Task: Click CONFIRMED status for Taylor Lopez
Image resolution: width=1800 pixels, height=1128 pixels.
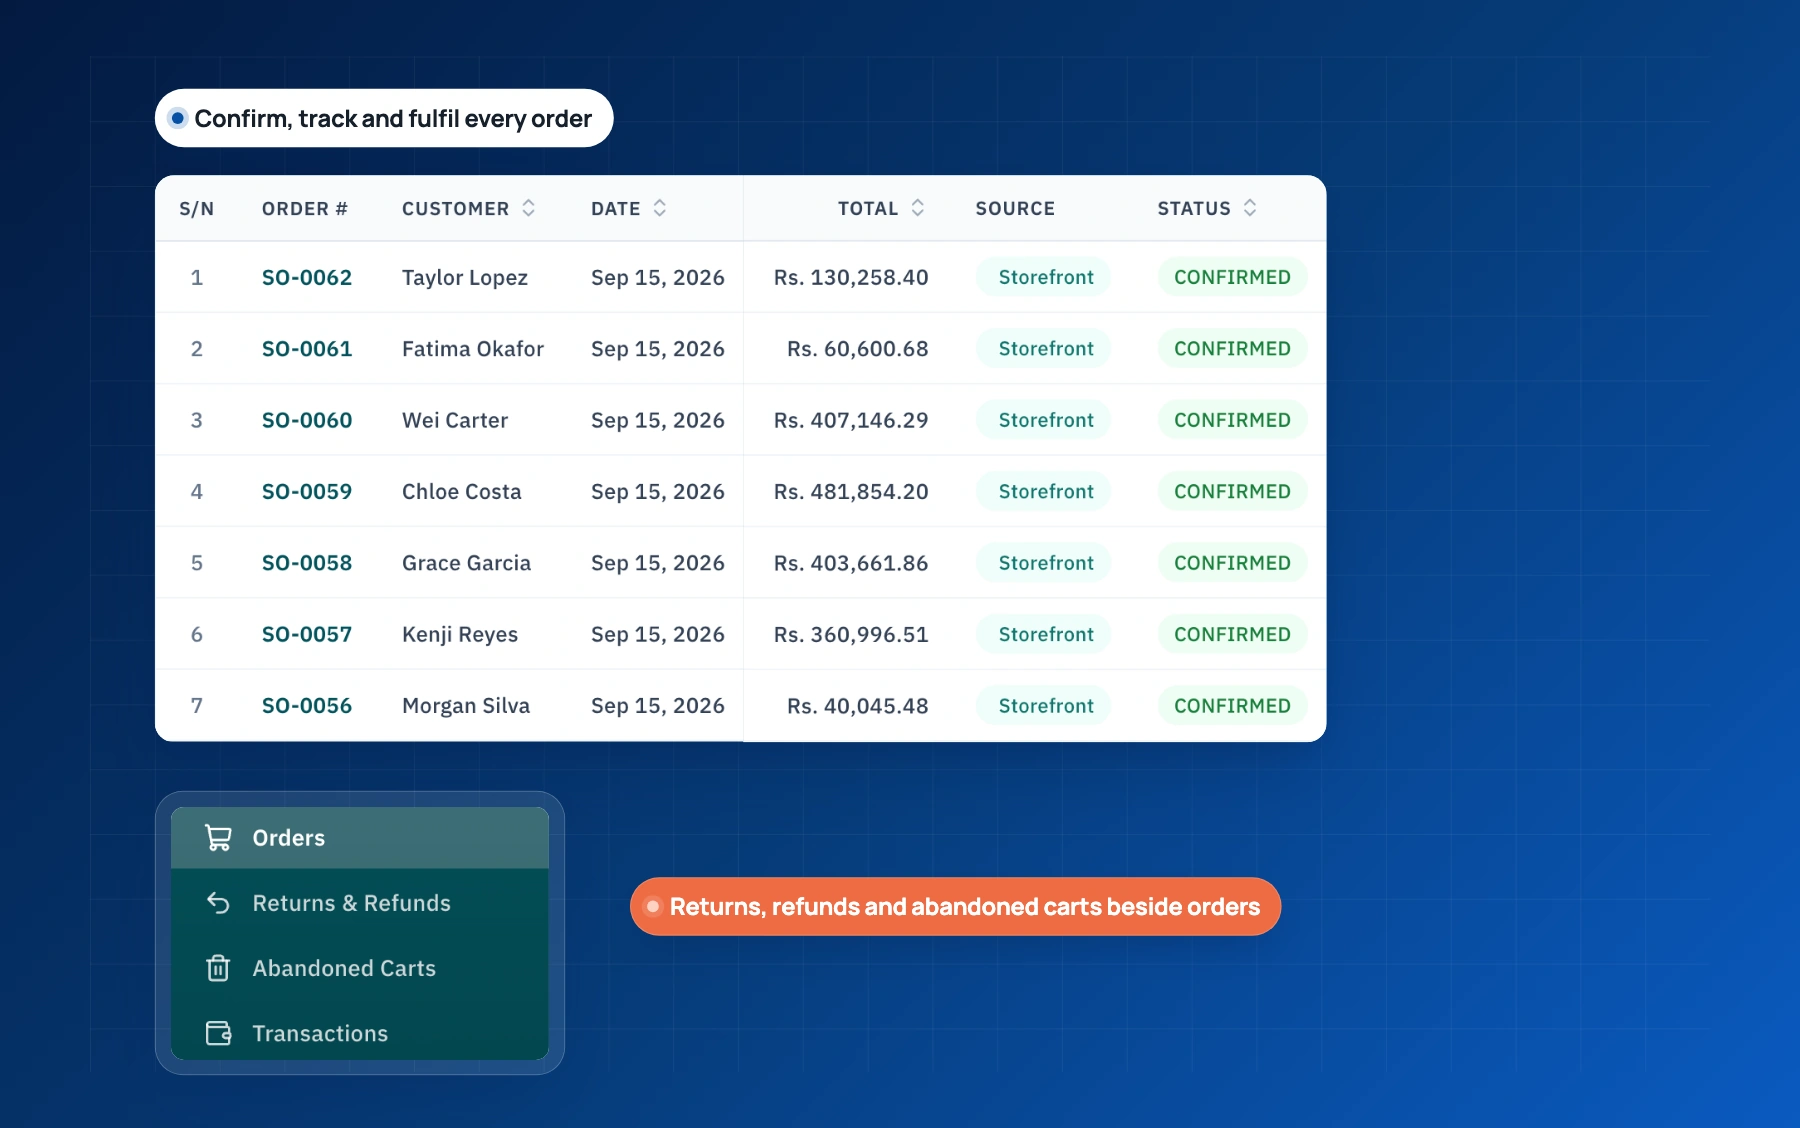Action: click(x=1232, y=277)
